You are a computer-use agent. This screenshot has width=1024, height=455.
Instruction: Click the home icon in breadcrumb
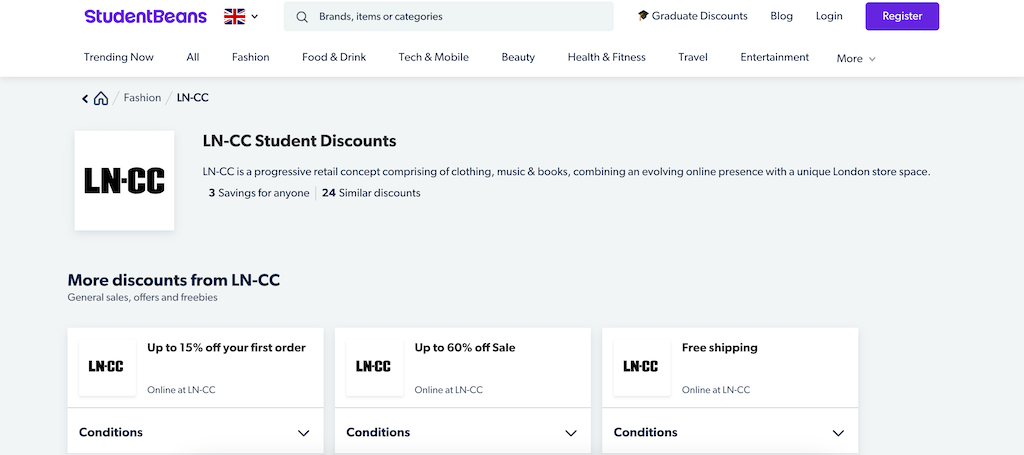click(x=101, y=99)
